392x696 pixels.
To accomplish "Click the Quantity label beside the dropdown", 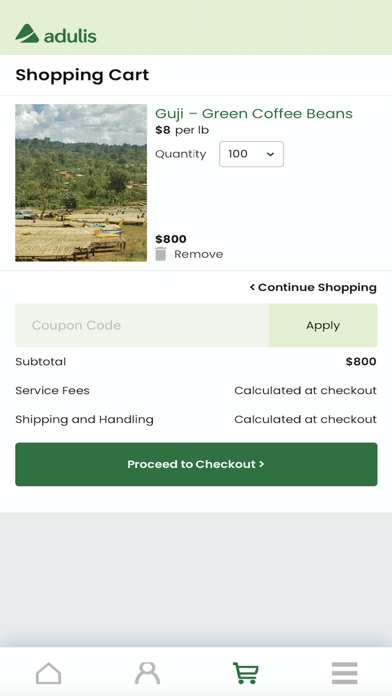I will 181,154.
